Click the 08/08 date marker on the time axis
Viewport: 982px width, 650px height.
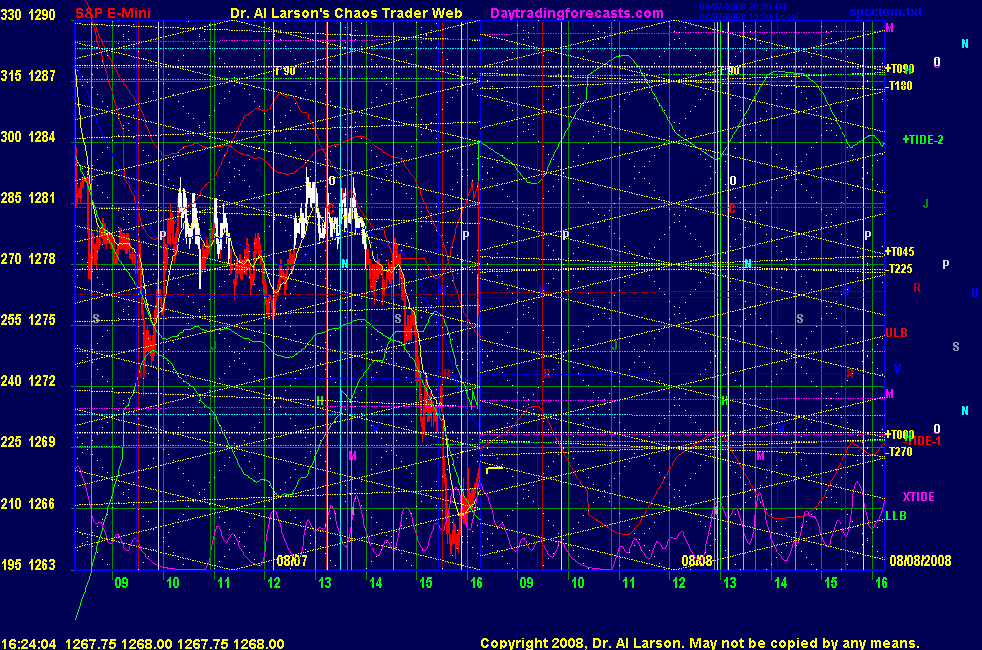click(x=697, y=560)
